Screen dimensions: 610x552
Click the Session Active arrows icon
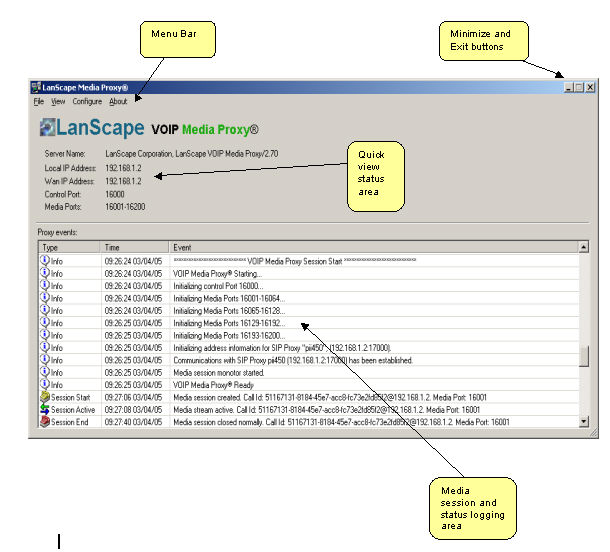pyautogui.click(x=45, y=409)
